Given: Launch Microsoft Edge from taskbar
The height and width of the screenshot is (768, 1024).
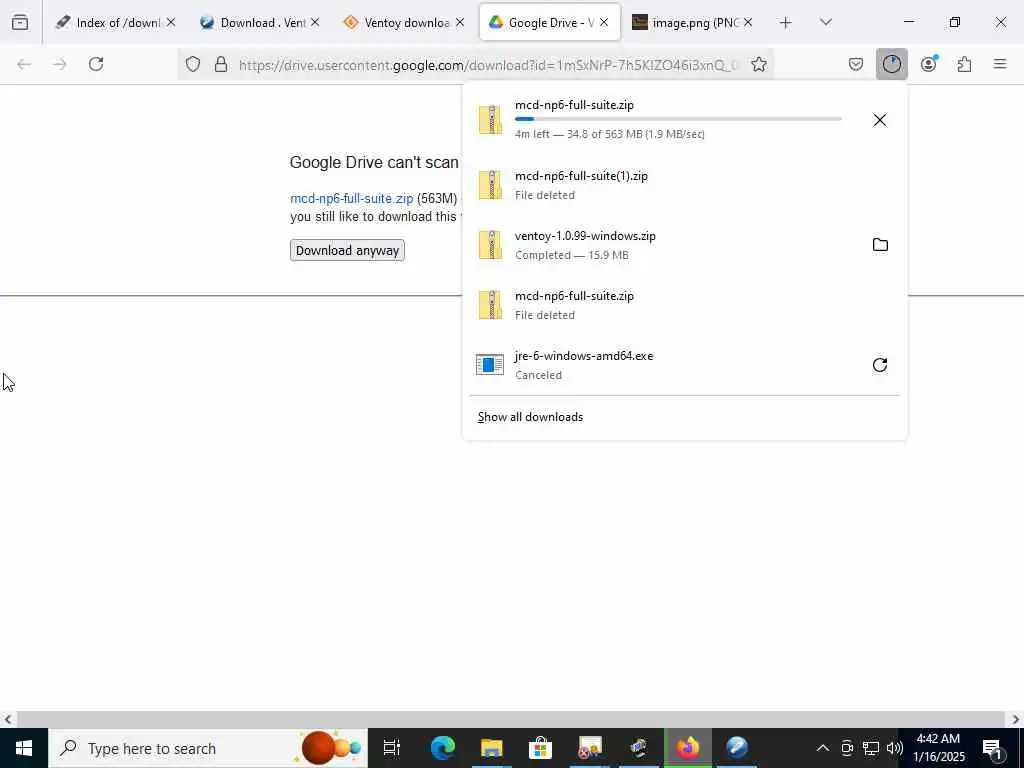Looking at the screenshot, I should click(x=443, y=748).
